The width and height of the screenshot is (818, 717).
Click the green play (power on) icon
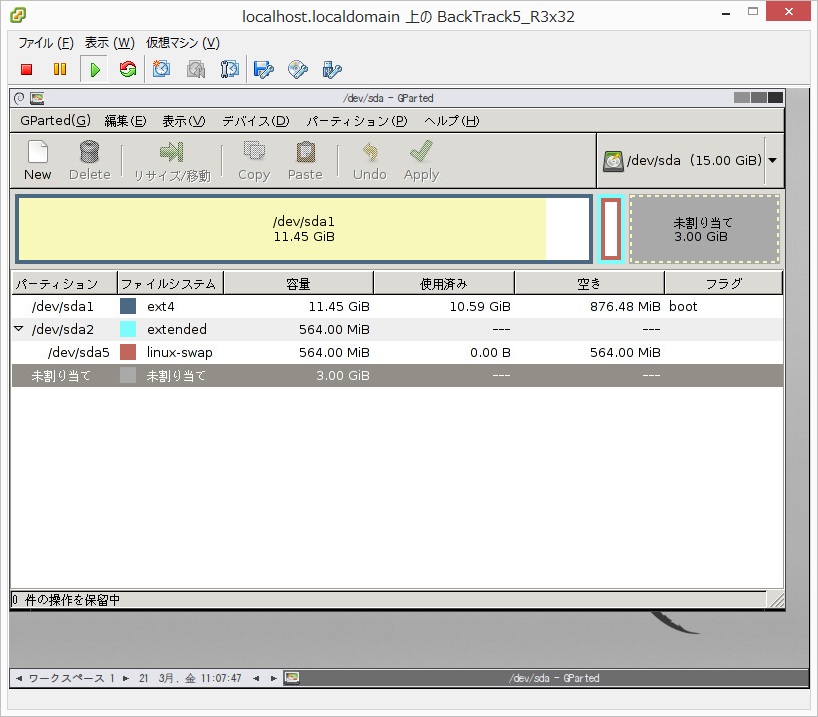[94, 69]
